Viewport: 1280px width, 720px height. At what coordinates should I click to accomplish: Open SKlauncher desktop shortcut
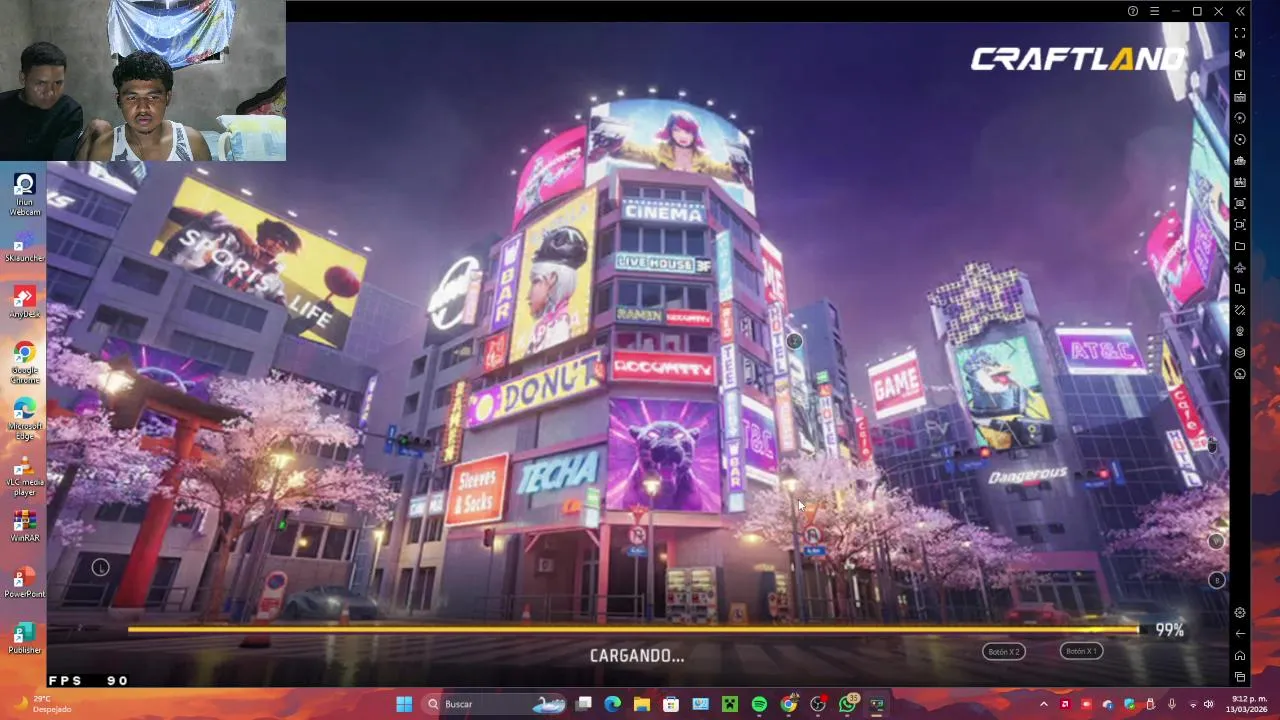[25, 248]
